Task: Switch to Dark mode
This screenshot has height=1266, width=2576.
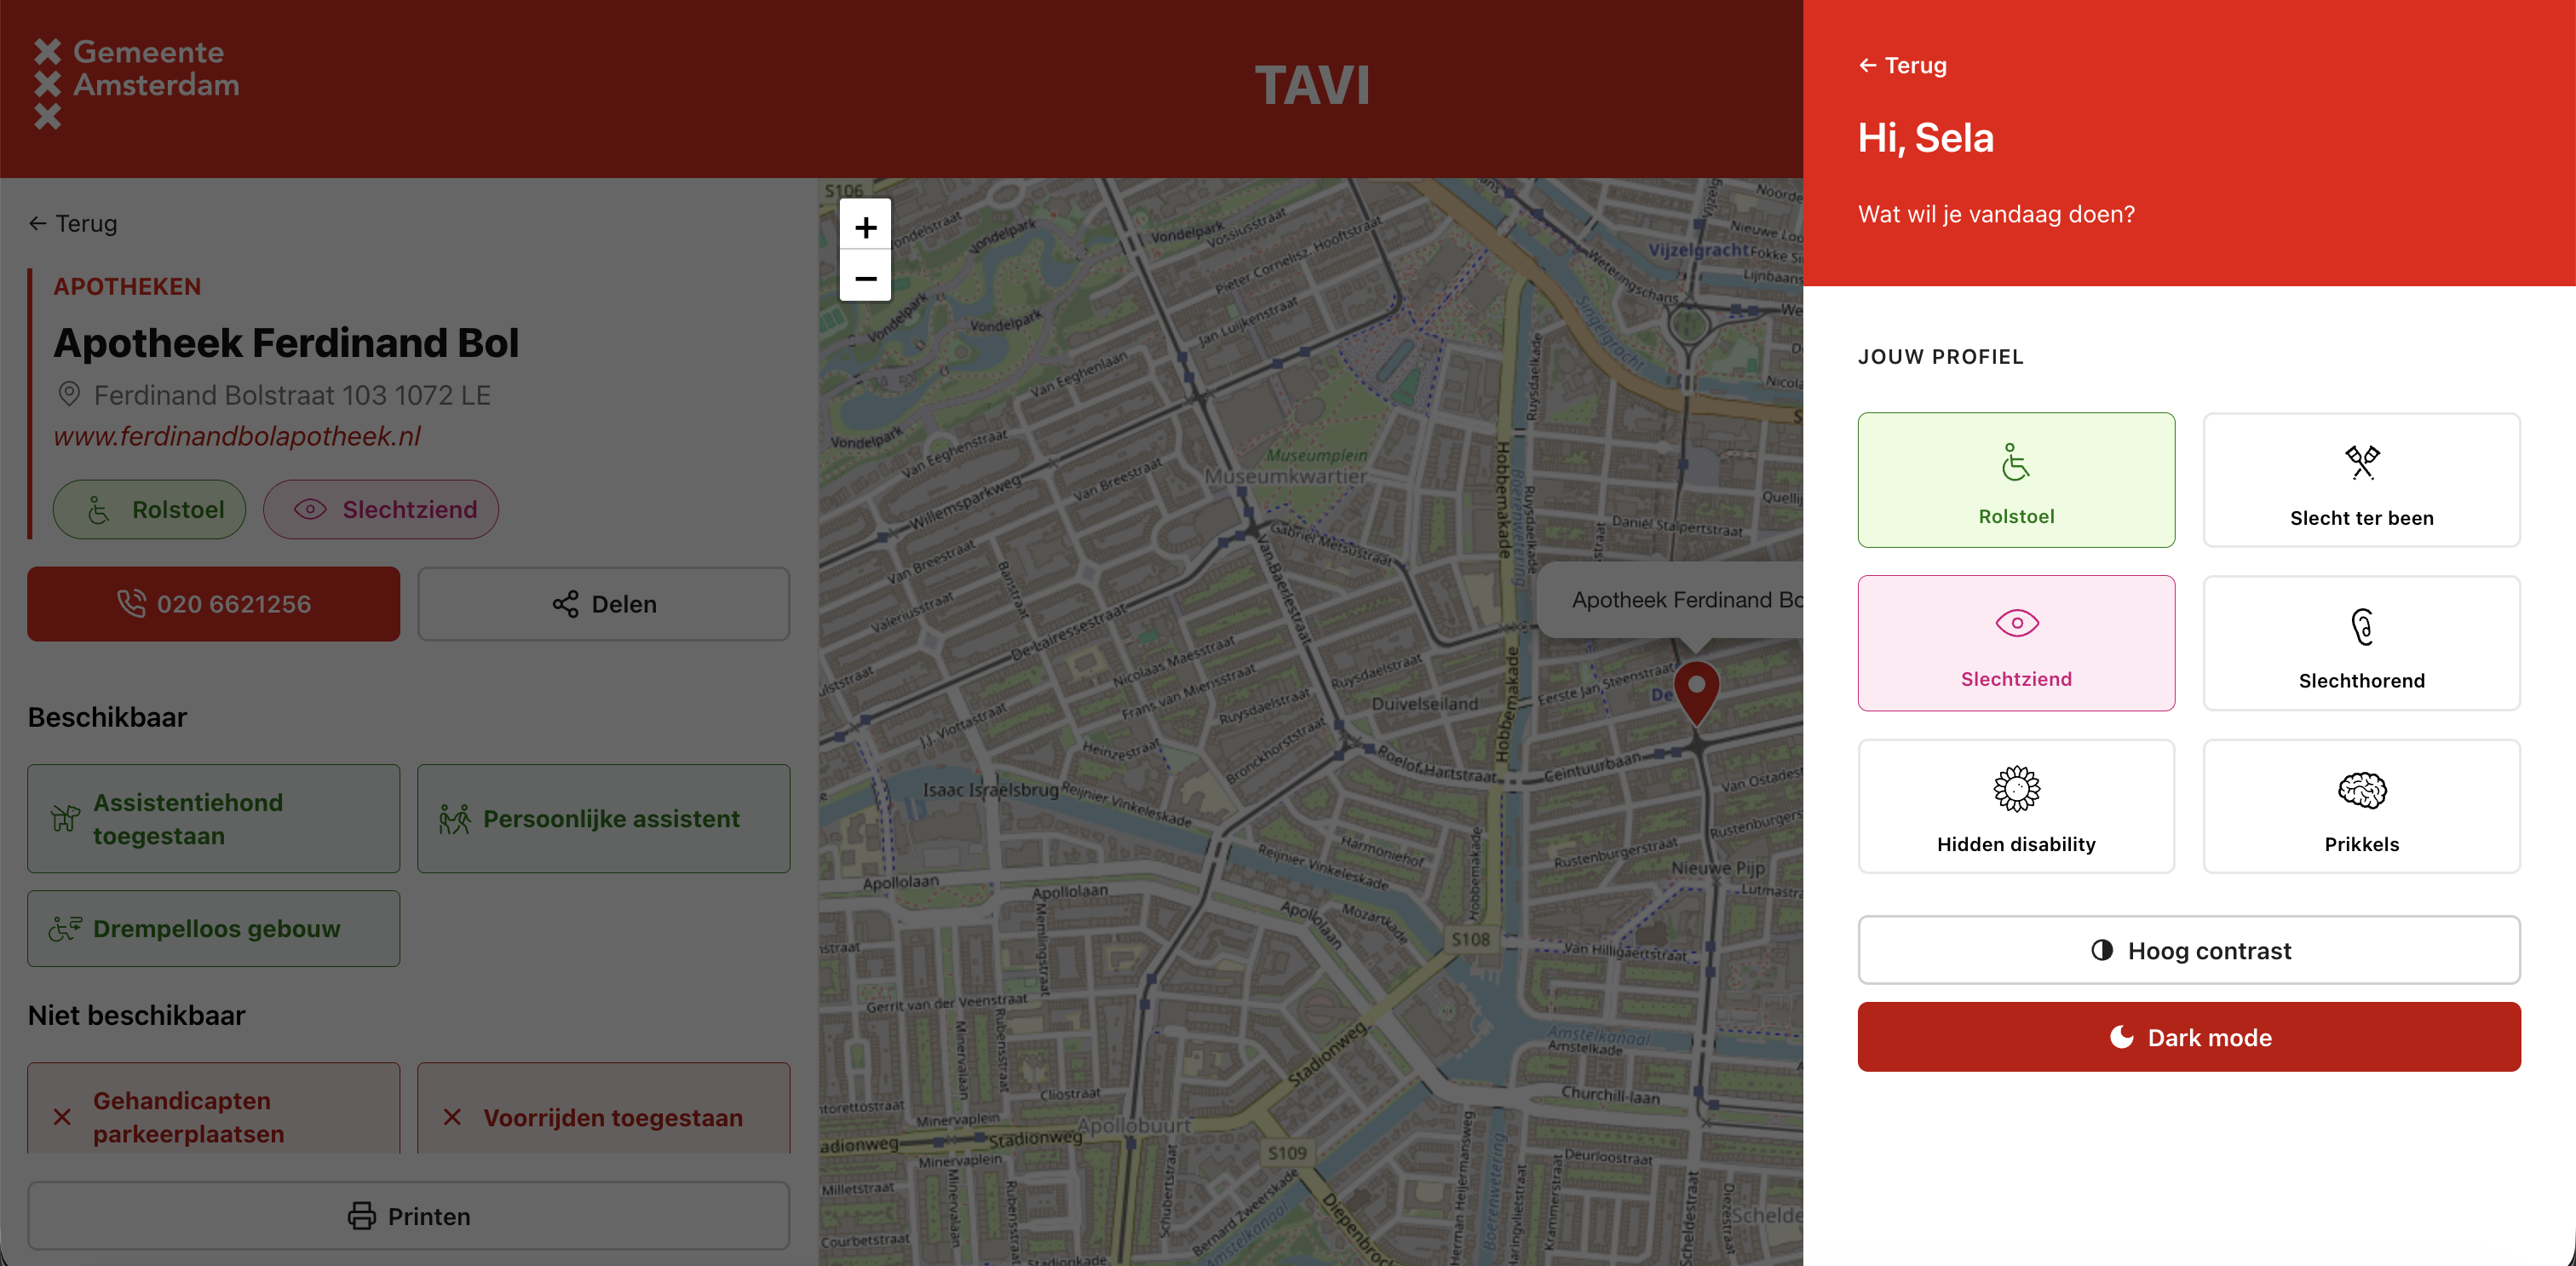Action: [2189, 1037]
